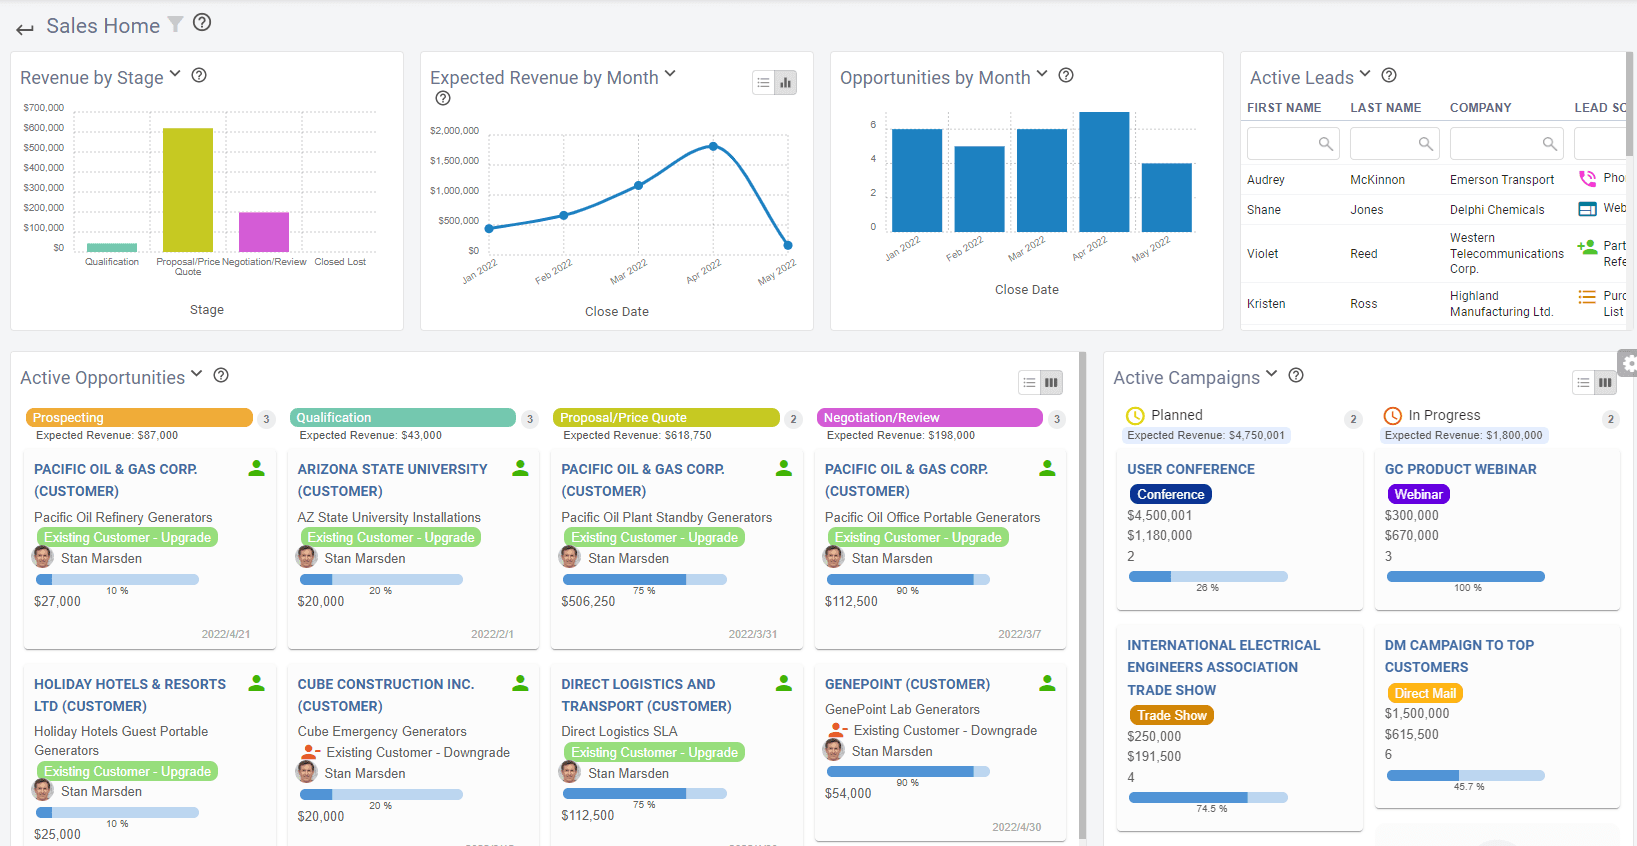Image resolution: width=1637 pixels, height=846 pixels.
Task: Select the Proposal/Price Quote stage header
Action: coord(666,417)
